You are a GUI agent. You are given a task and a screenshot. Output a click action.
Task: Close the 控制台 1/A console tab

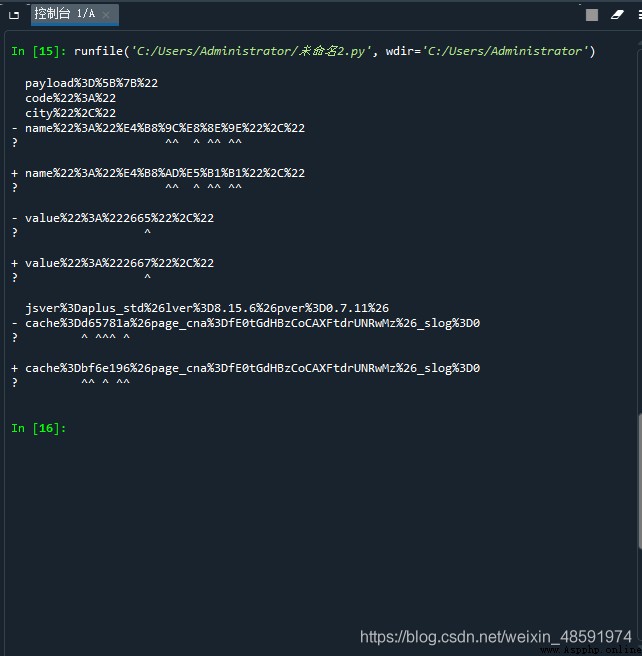tap(106, 15)
